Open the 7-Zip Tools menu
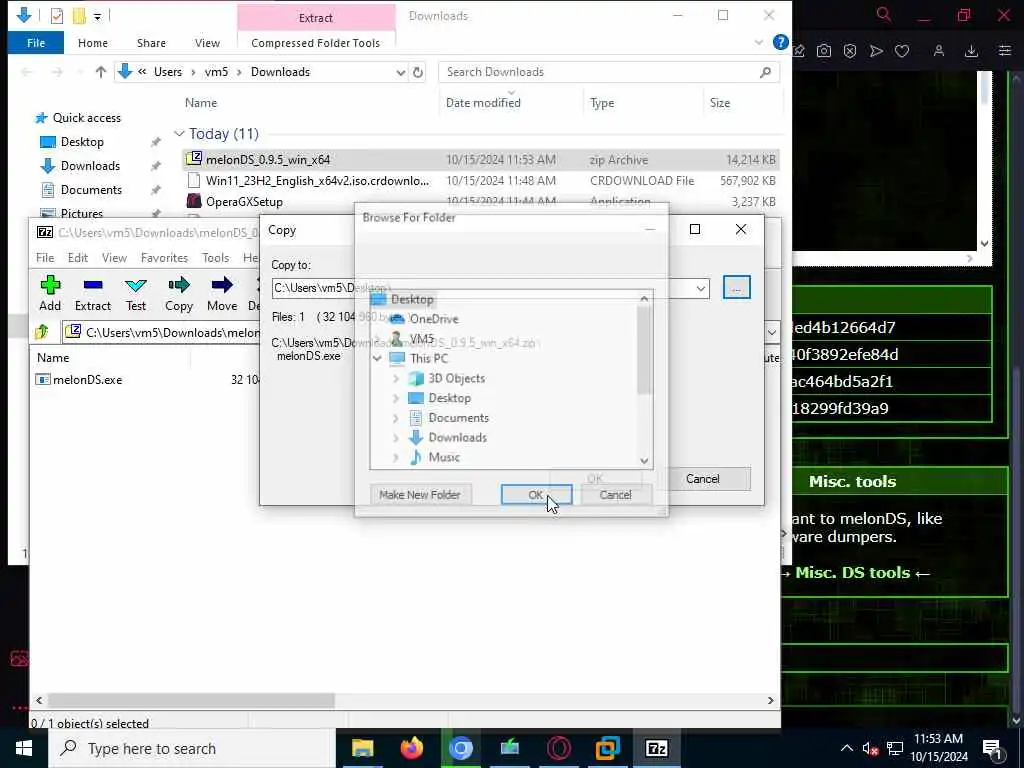 coord(216,258)
